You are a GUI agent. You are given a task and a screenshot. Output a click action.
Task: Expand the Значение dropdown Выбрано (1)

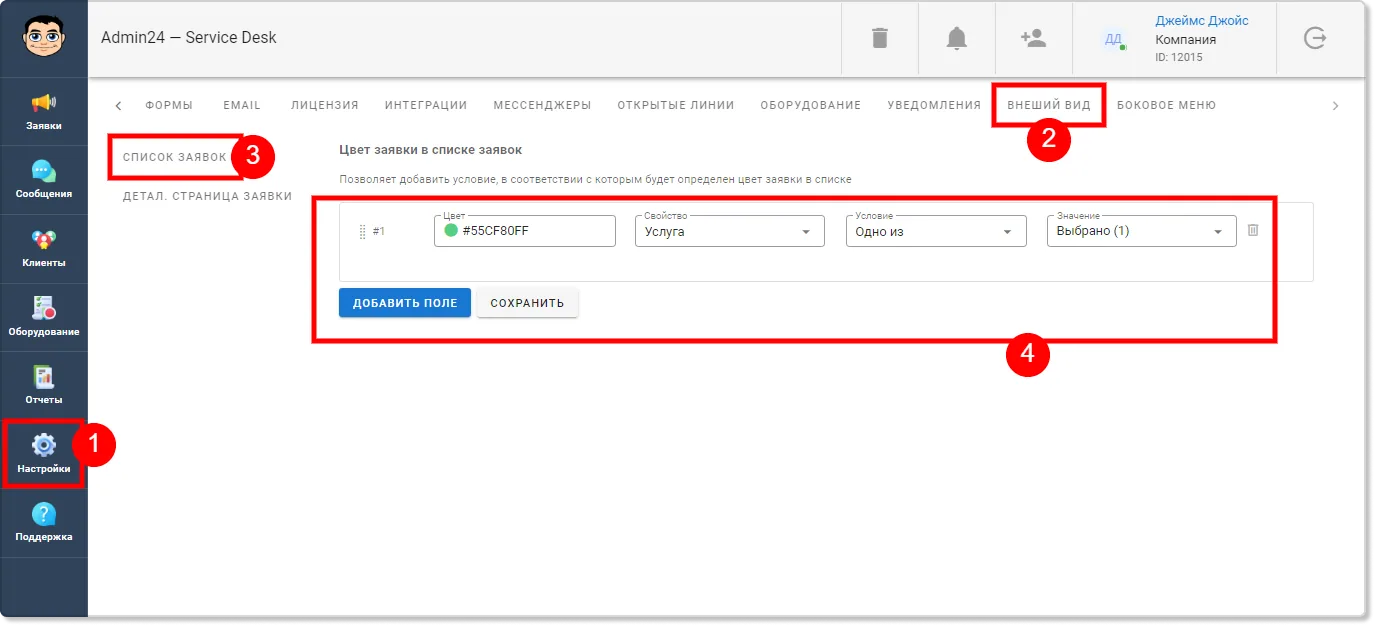point(1141,231)
